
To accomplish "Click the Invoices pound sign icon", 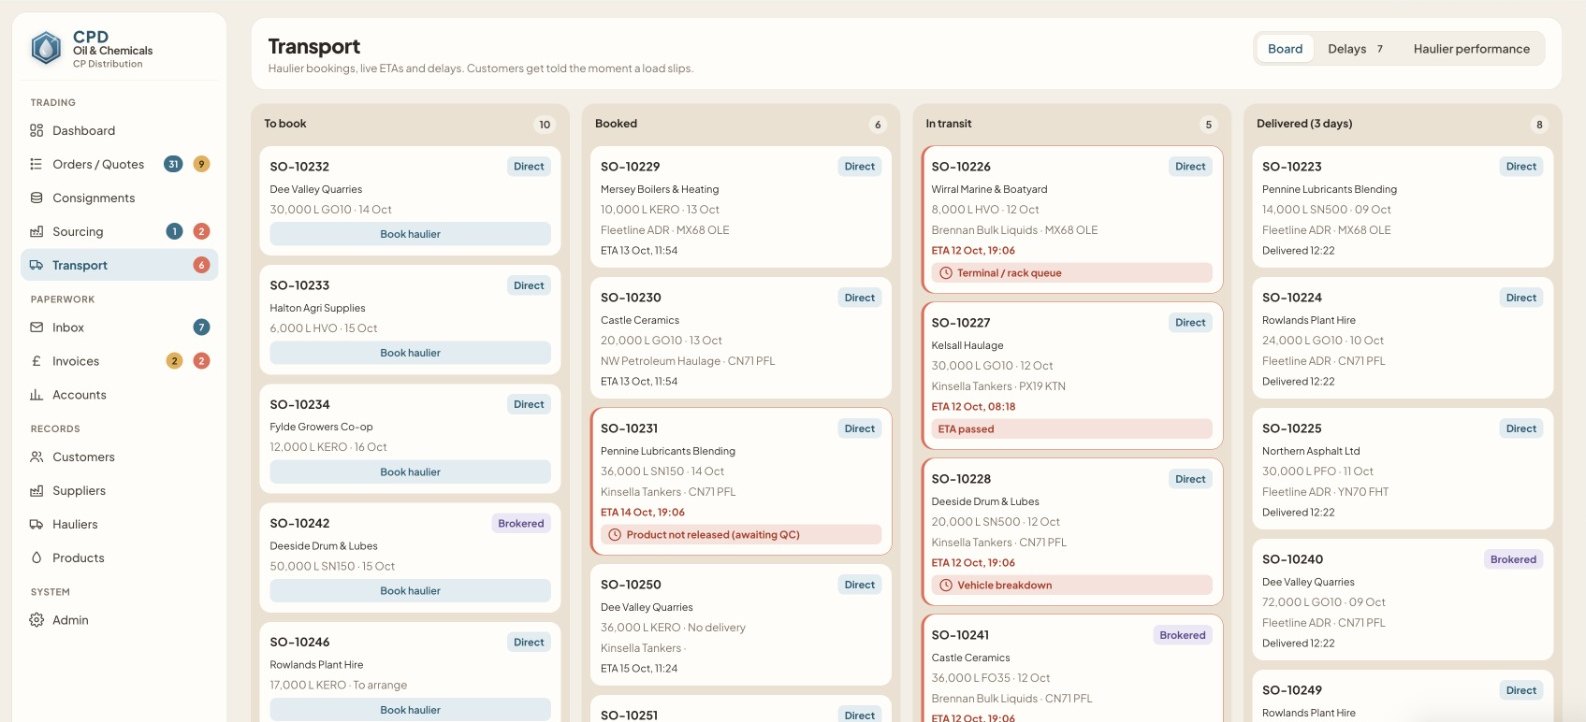I will coord(36,361).
